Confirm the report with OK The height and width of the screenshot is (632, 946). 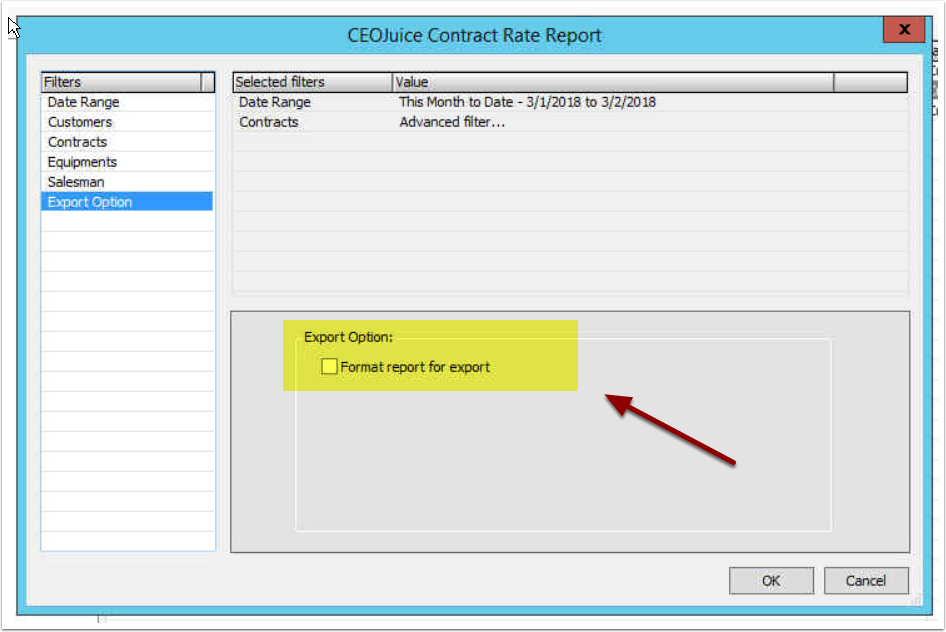tap(771, 580)
